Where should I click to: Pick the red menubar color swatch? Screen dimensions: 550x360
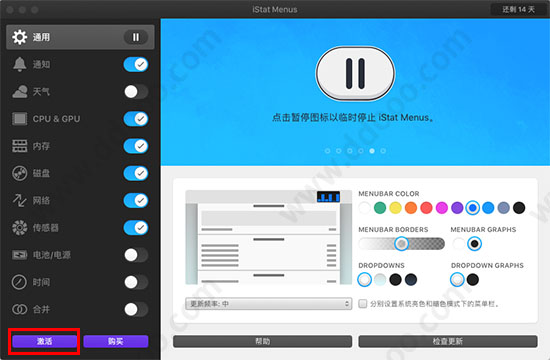point(426,208)
